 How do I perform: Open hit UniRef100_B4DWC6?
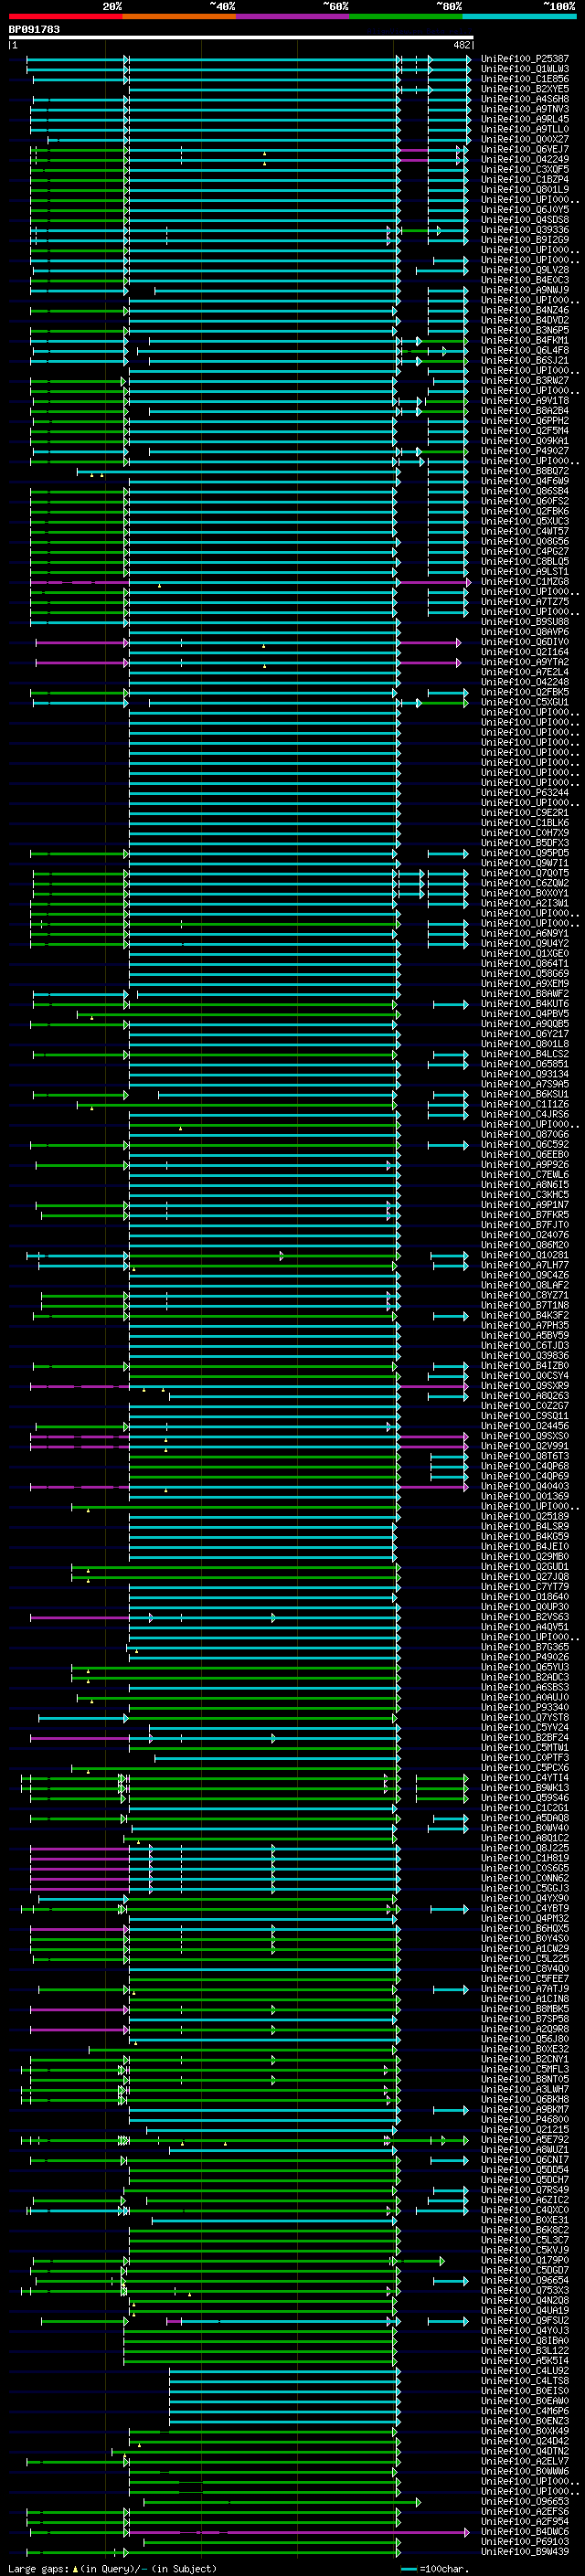point(525,2532)
